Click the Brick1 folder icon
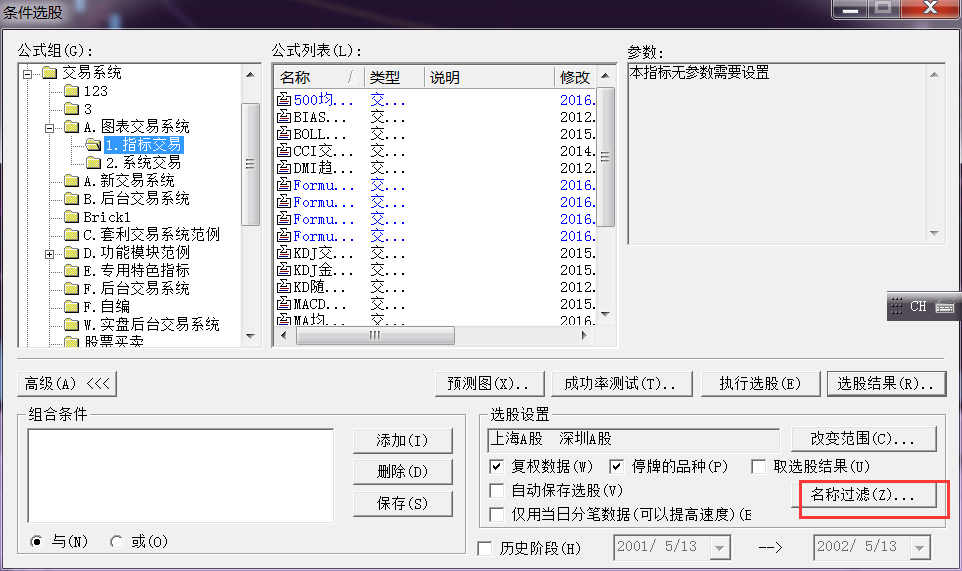This screenshot has height=571, width=962. 71,217
